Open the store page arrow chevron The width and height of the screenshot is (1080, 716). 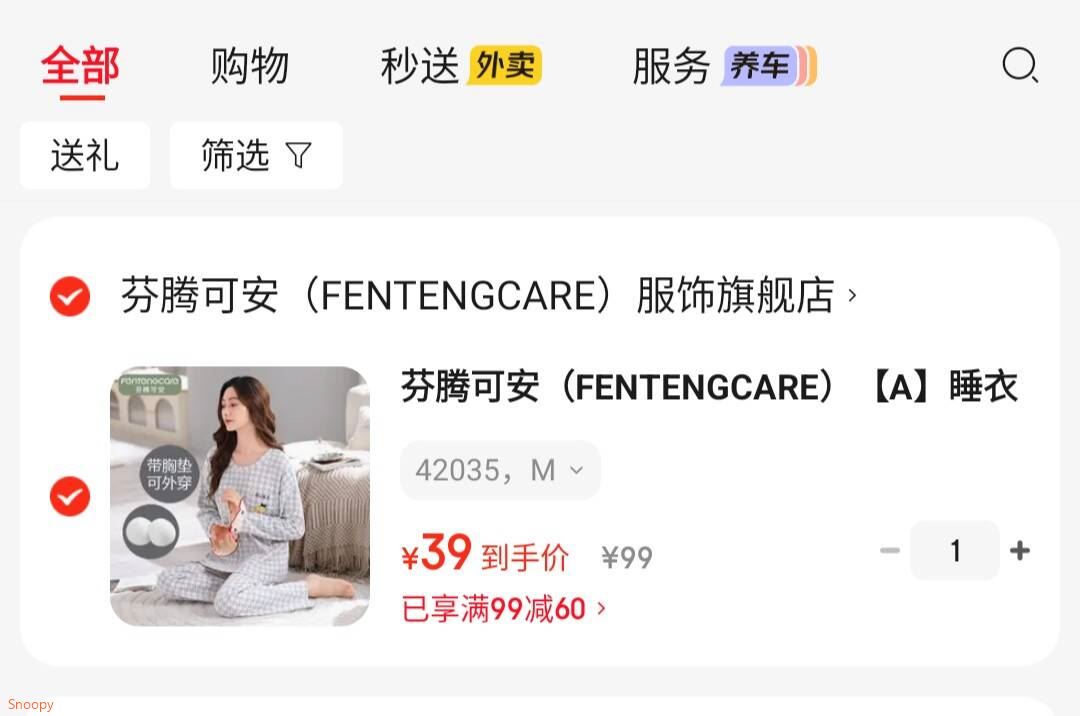[852, 295]
